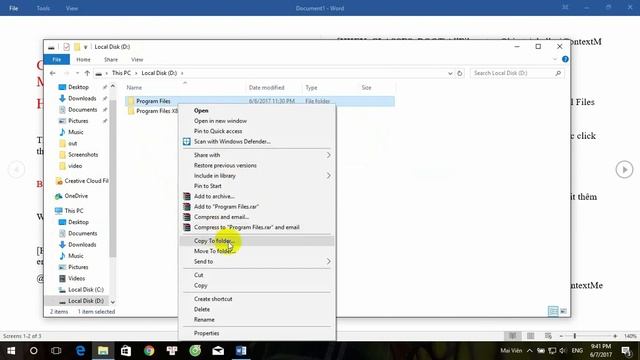
Task: Expand the Include in library submenu
Action: point(257,176)
